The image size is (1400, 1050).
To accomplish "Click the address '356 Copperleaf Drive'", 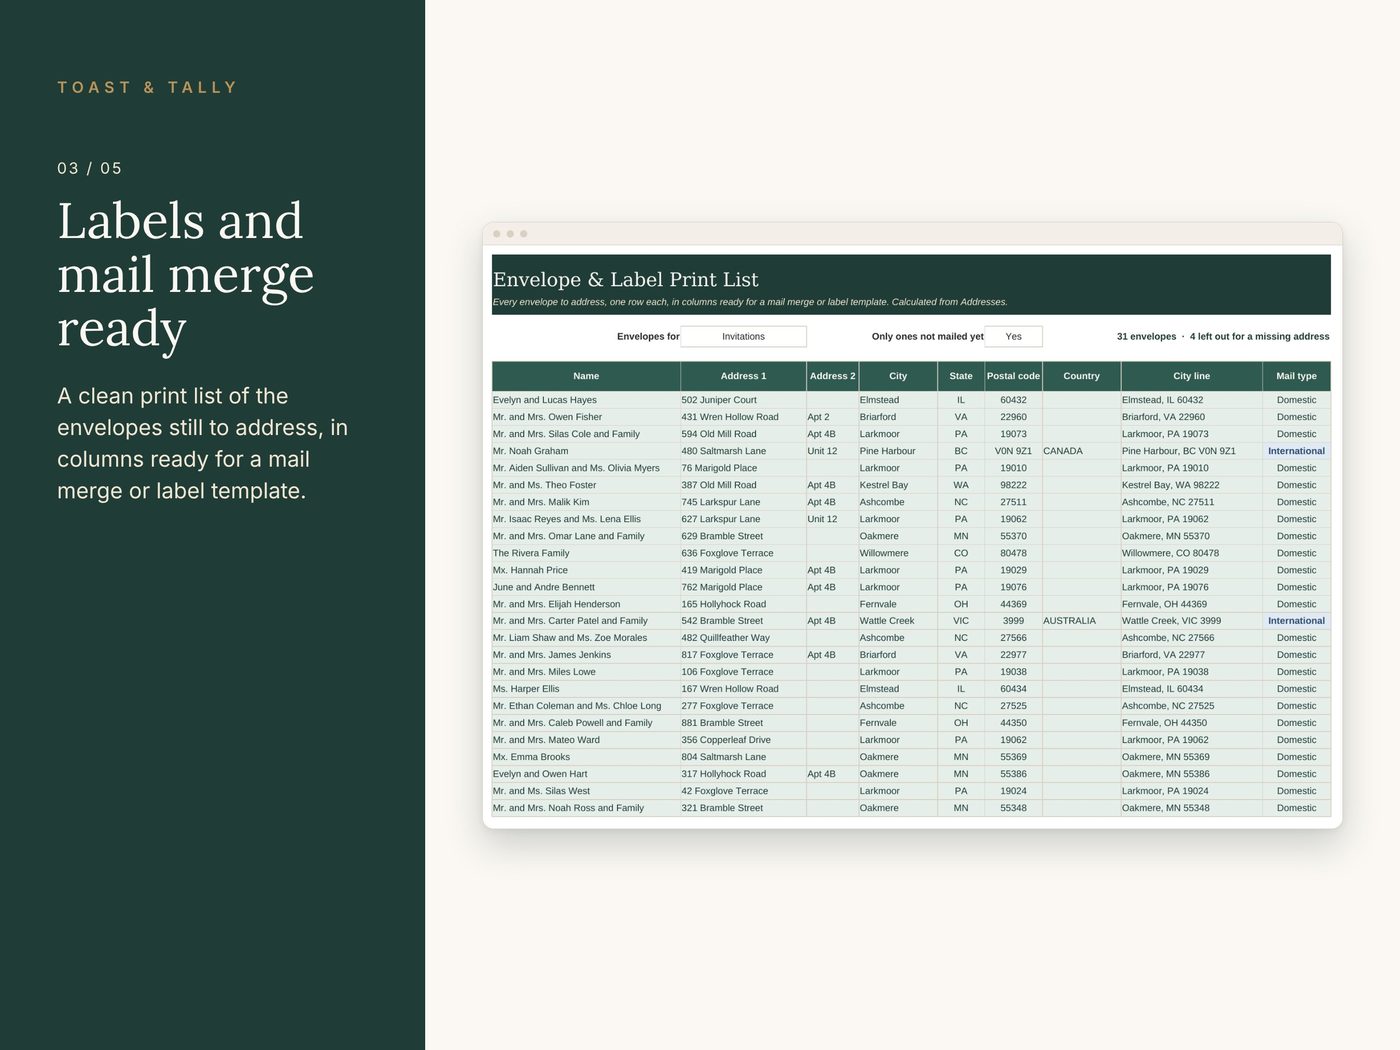I will (x=726, y=740).
